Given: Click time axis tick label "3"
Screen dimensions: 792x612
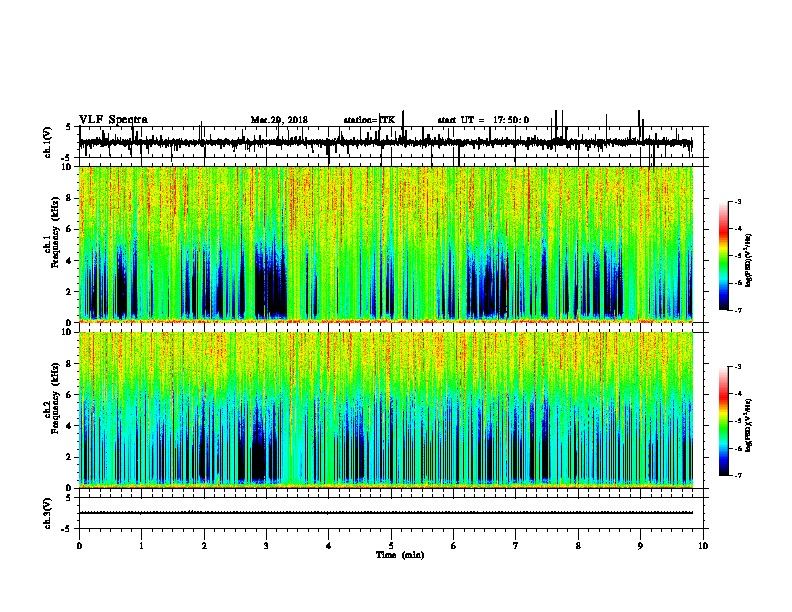Looking at the screenshot, I should [x=266, y=546].
